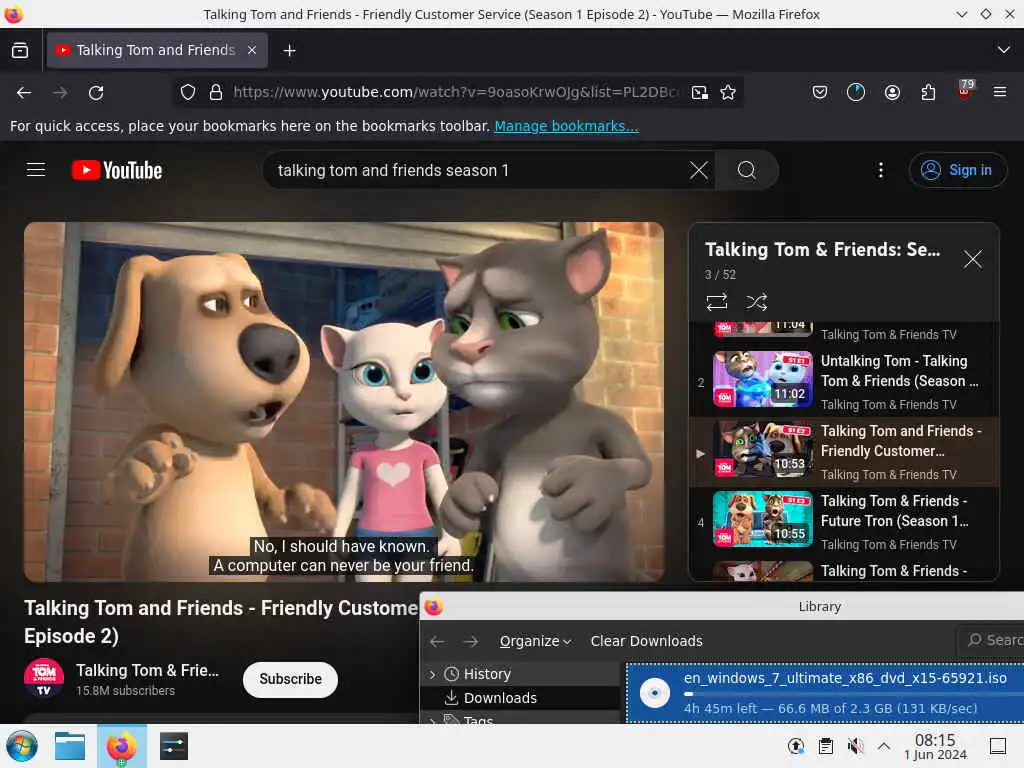The width and height of the screenshot is (1024, 768).
Task: Open a new tab with plus button
Action: point(289,50)
